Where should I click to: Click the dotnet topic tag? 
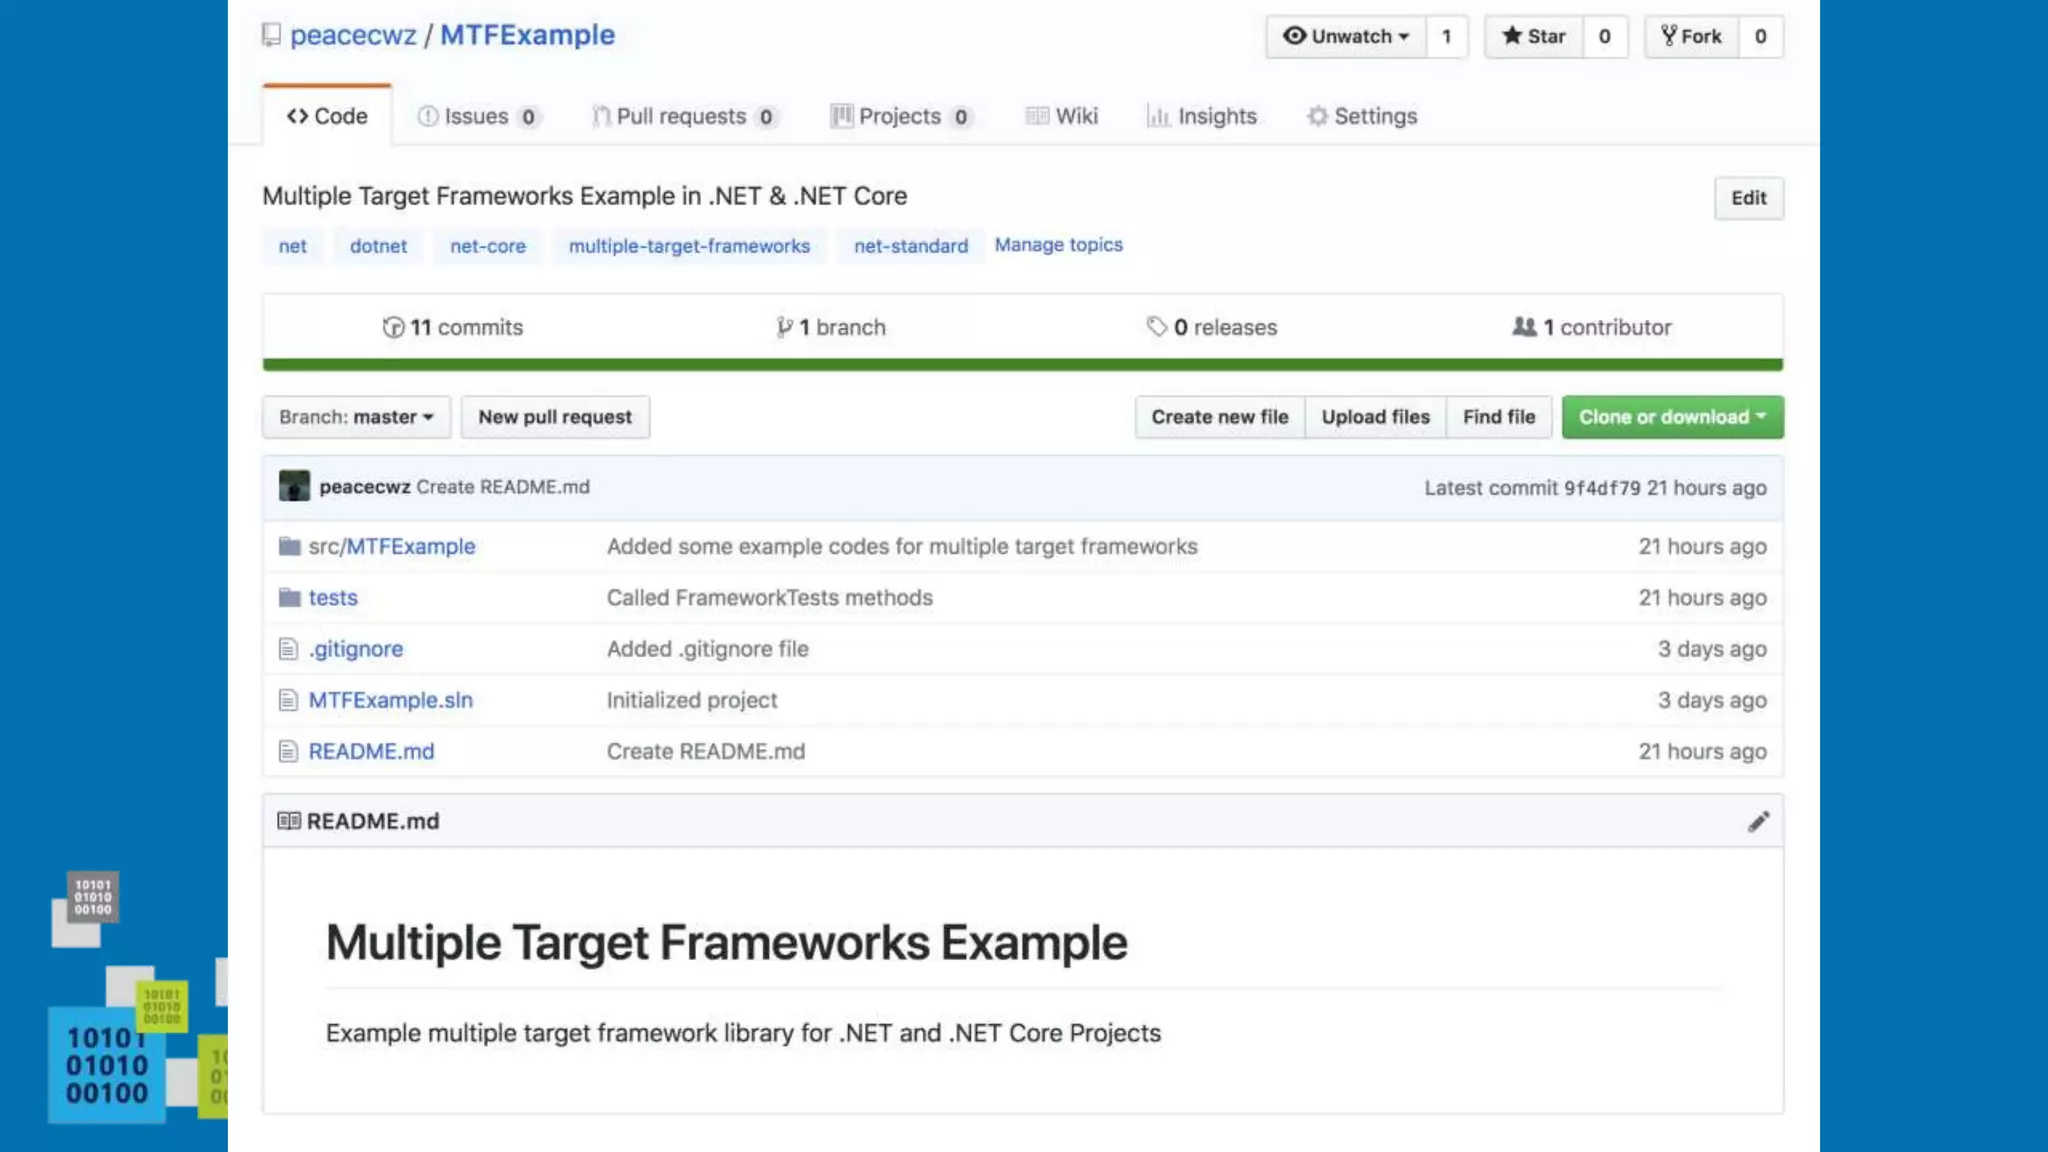378,246
